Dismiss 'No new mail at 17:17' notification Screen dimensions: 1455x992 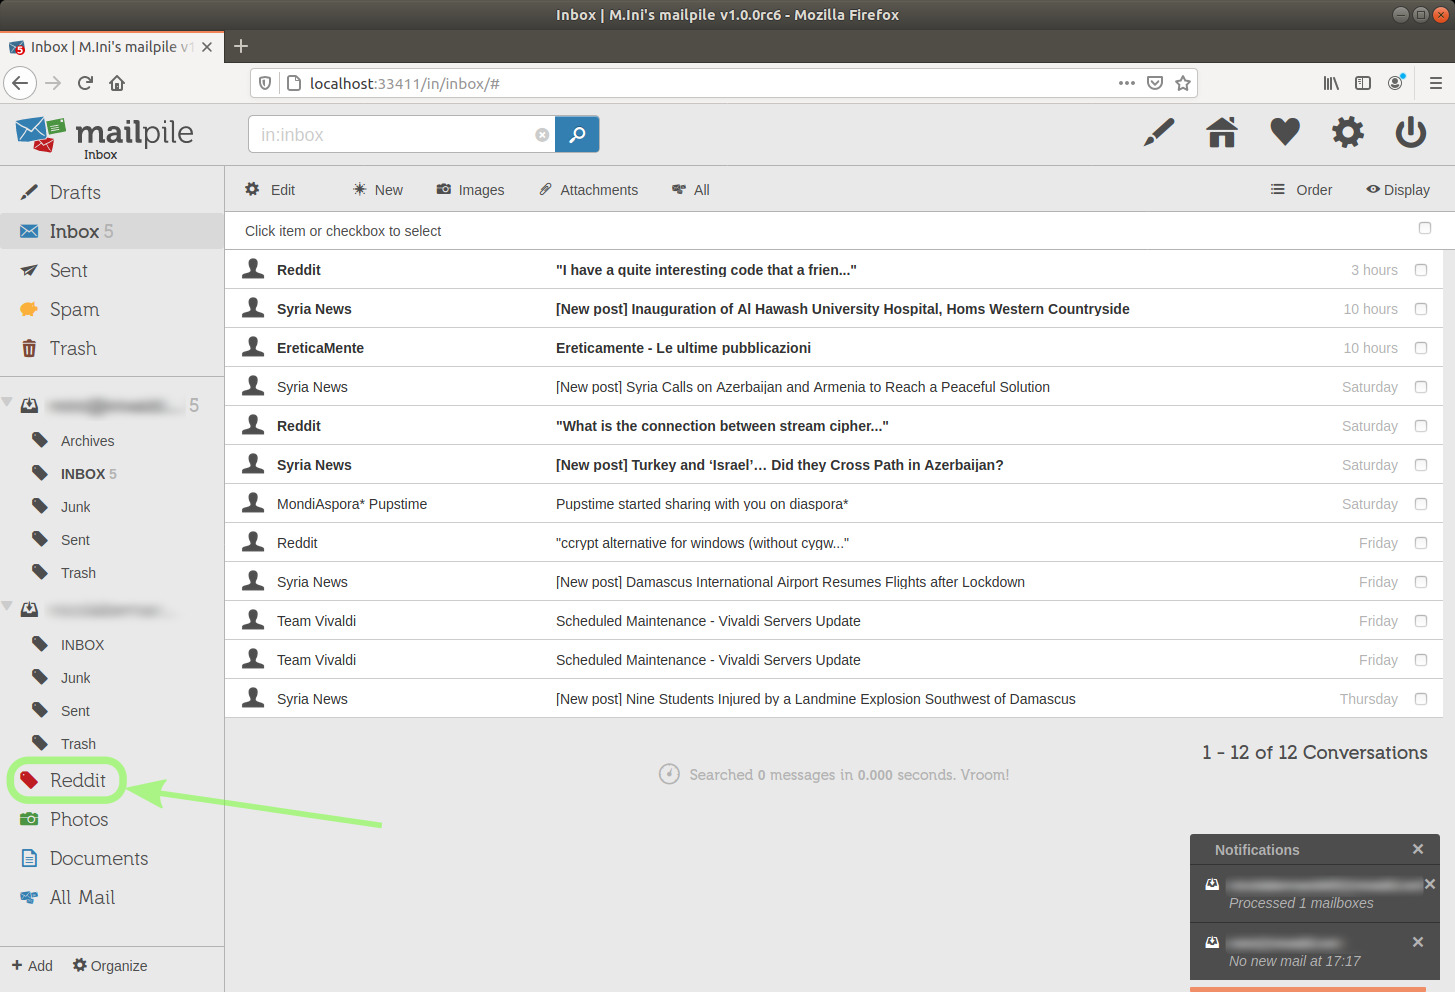tap(1417, 942)
